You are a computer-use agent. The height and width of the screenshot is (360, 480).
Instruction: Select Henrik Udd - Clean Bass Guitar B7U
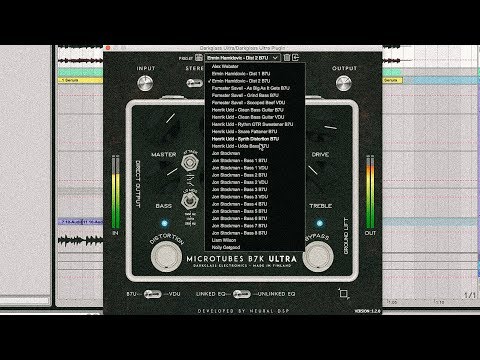255,110
